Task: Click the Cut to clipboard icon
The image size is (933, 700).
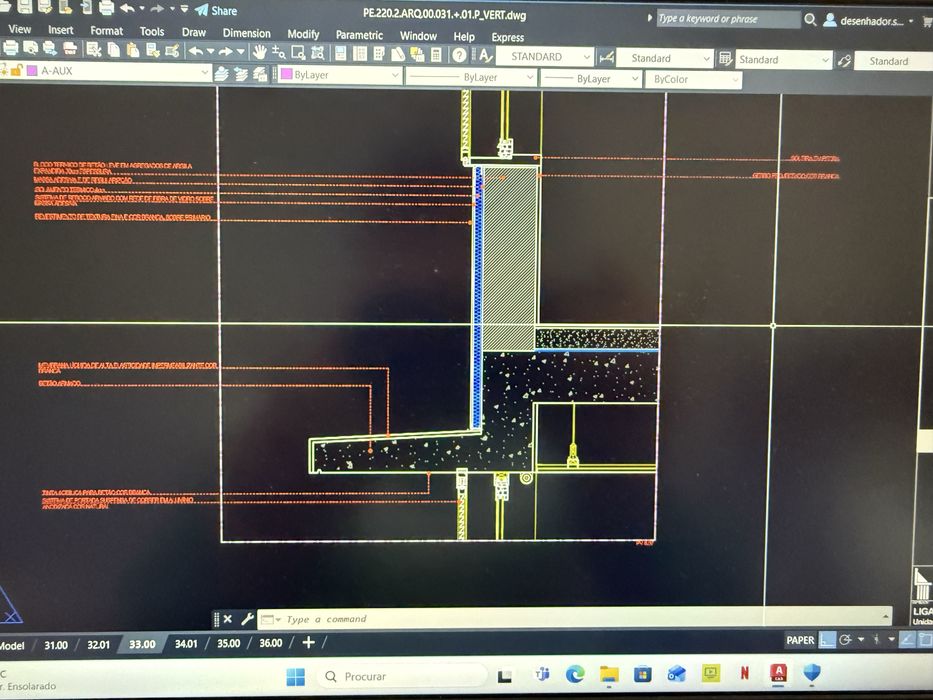Action: pyautogui.click(x=93, y=50)
